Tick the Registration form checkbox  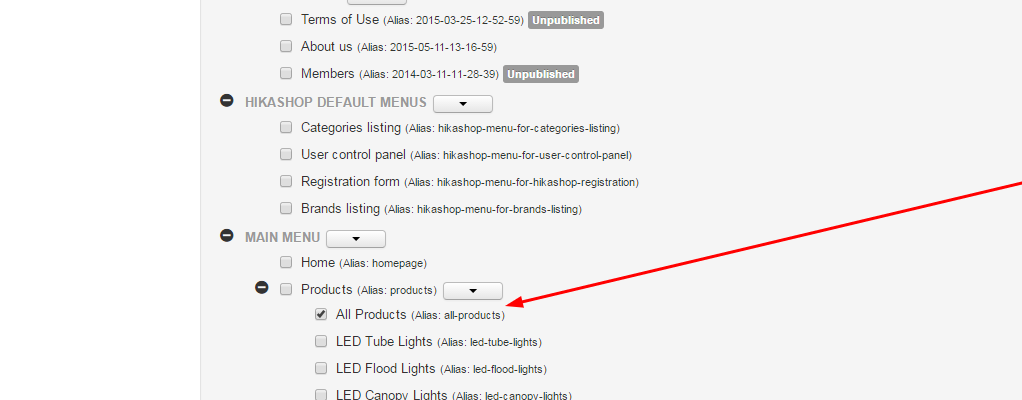coord(286,181)
